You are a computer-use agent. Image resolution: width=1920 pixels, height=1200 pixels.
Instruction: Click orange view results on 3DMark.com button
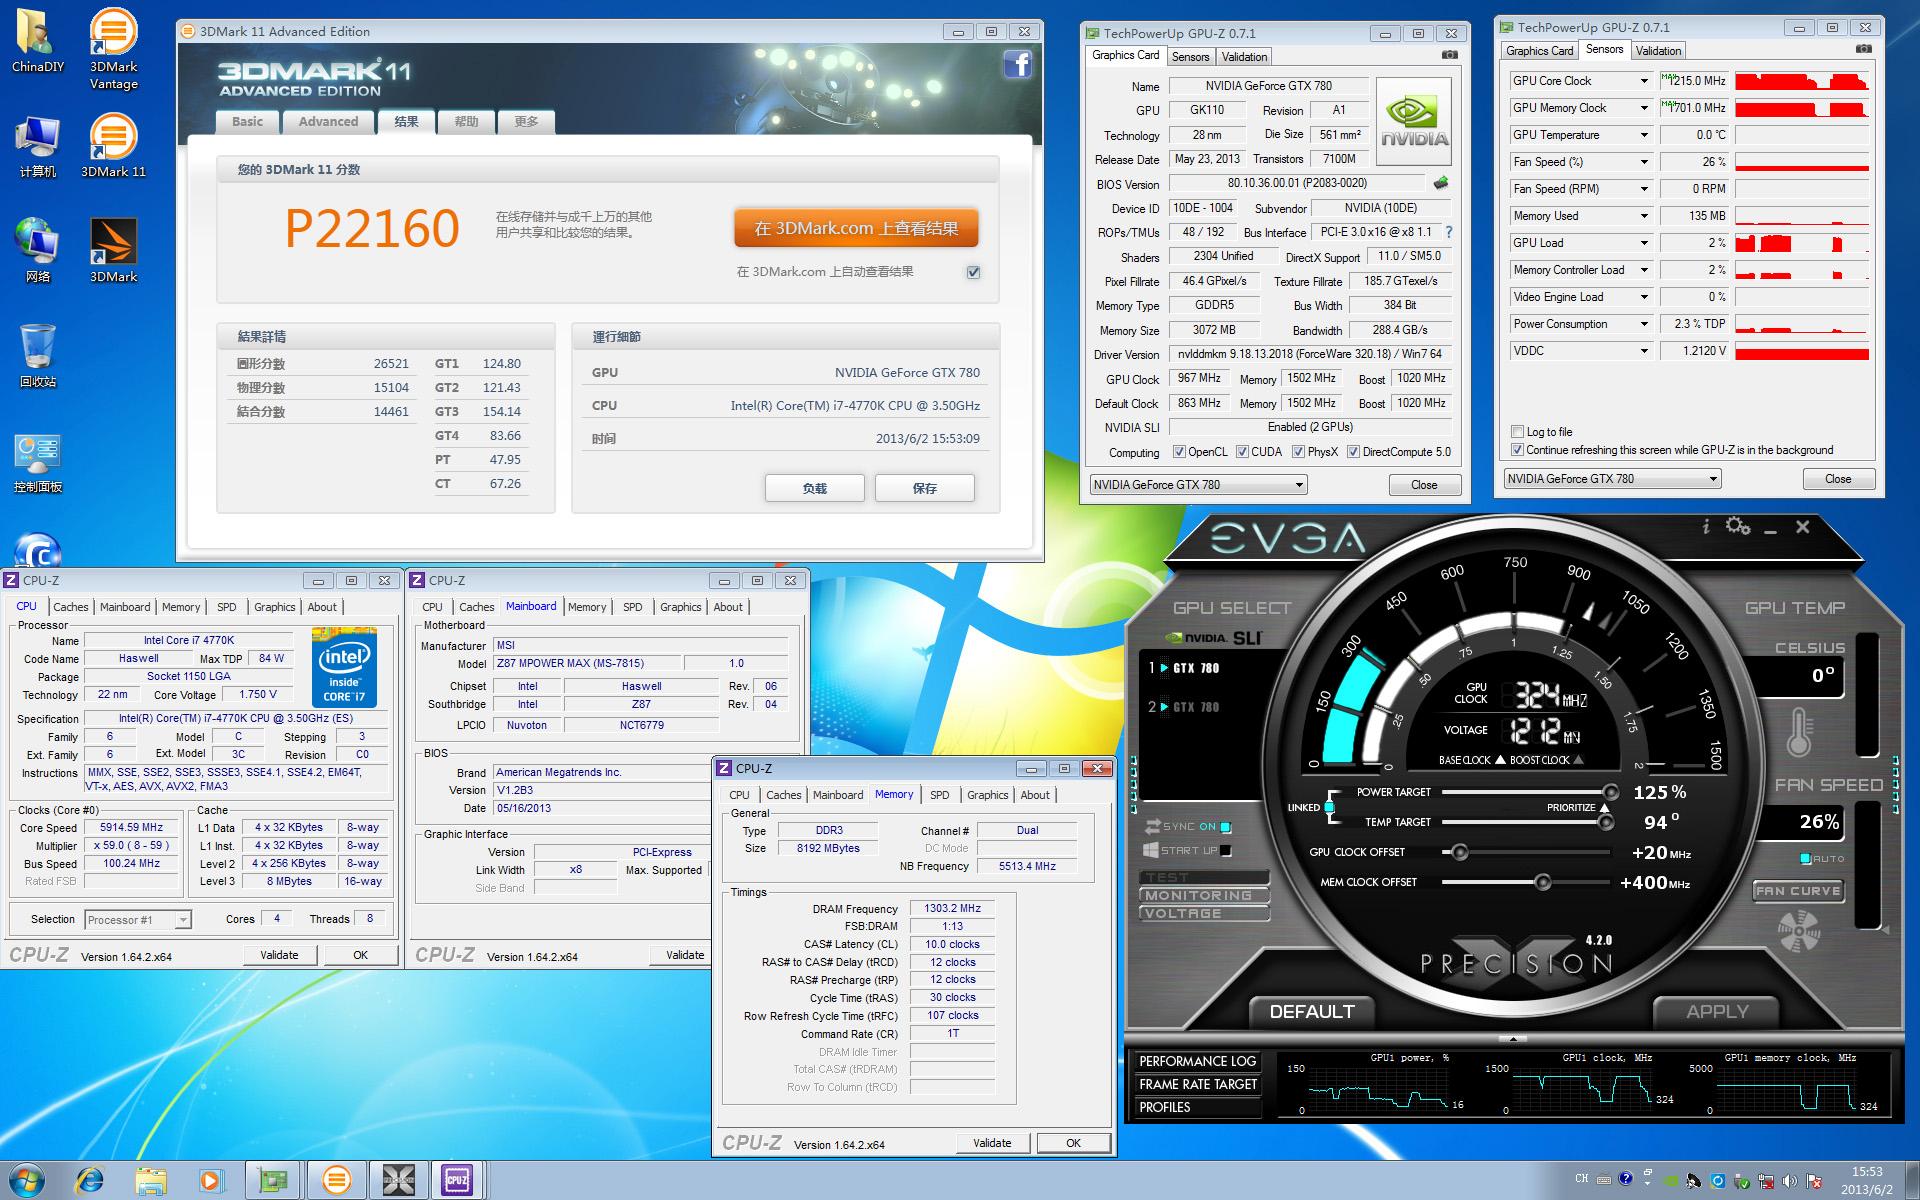tap(856, 228)
